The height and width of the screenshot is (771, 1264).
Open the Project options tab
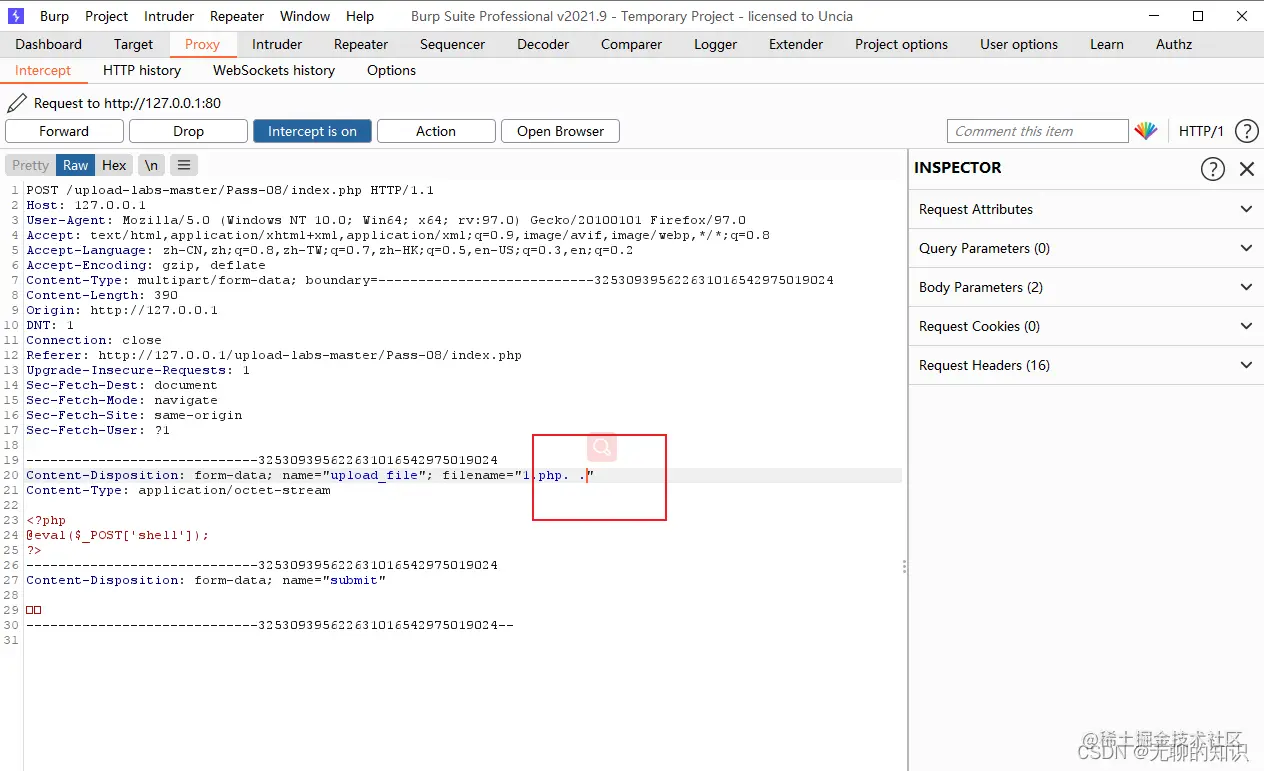tap(901, 44)
